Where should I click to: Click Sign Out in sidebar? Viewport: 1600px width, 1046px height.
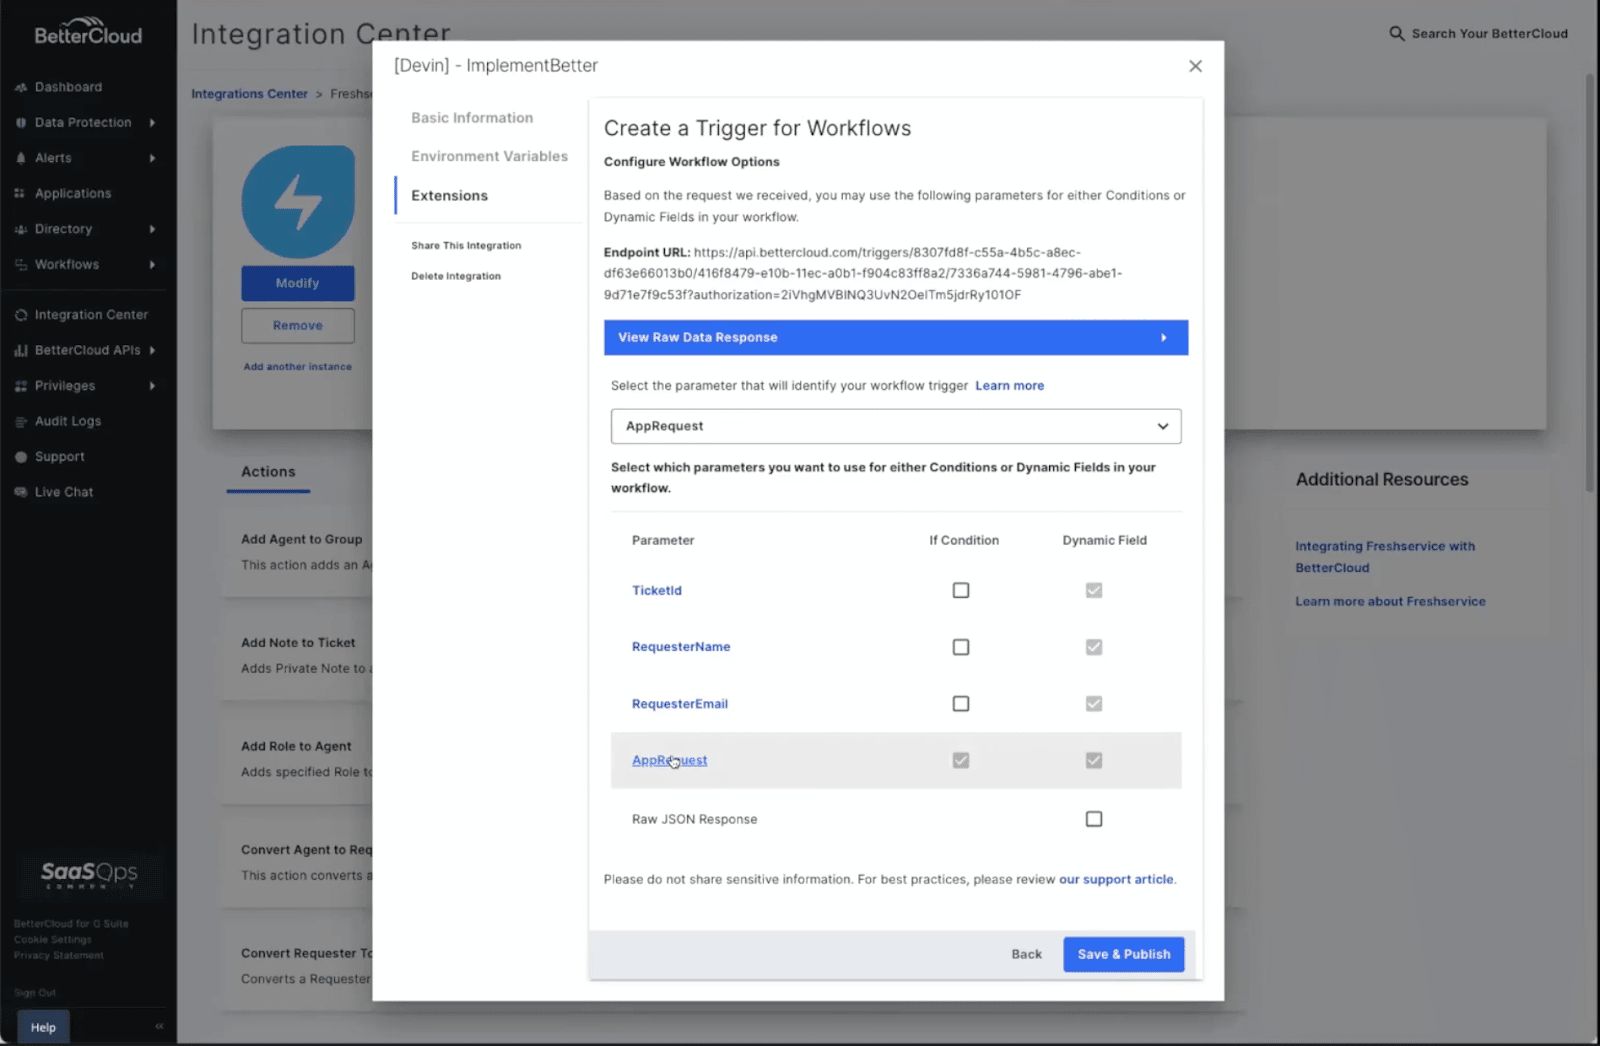click(35, 993)
